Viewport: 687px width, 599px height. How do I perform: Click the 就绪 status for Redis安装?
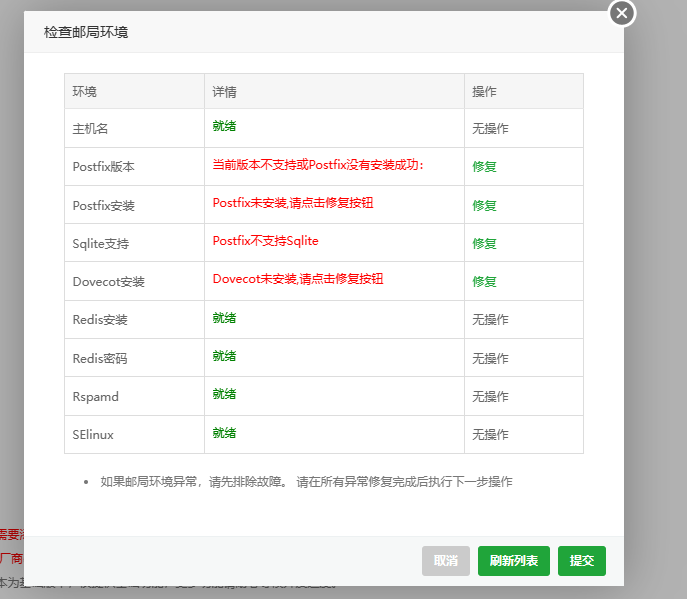(224, 318)
